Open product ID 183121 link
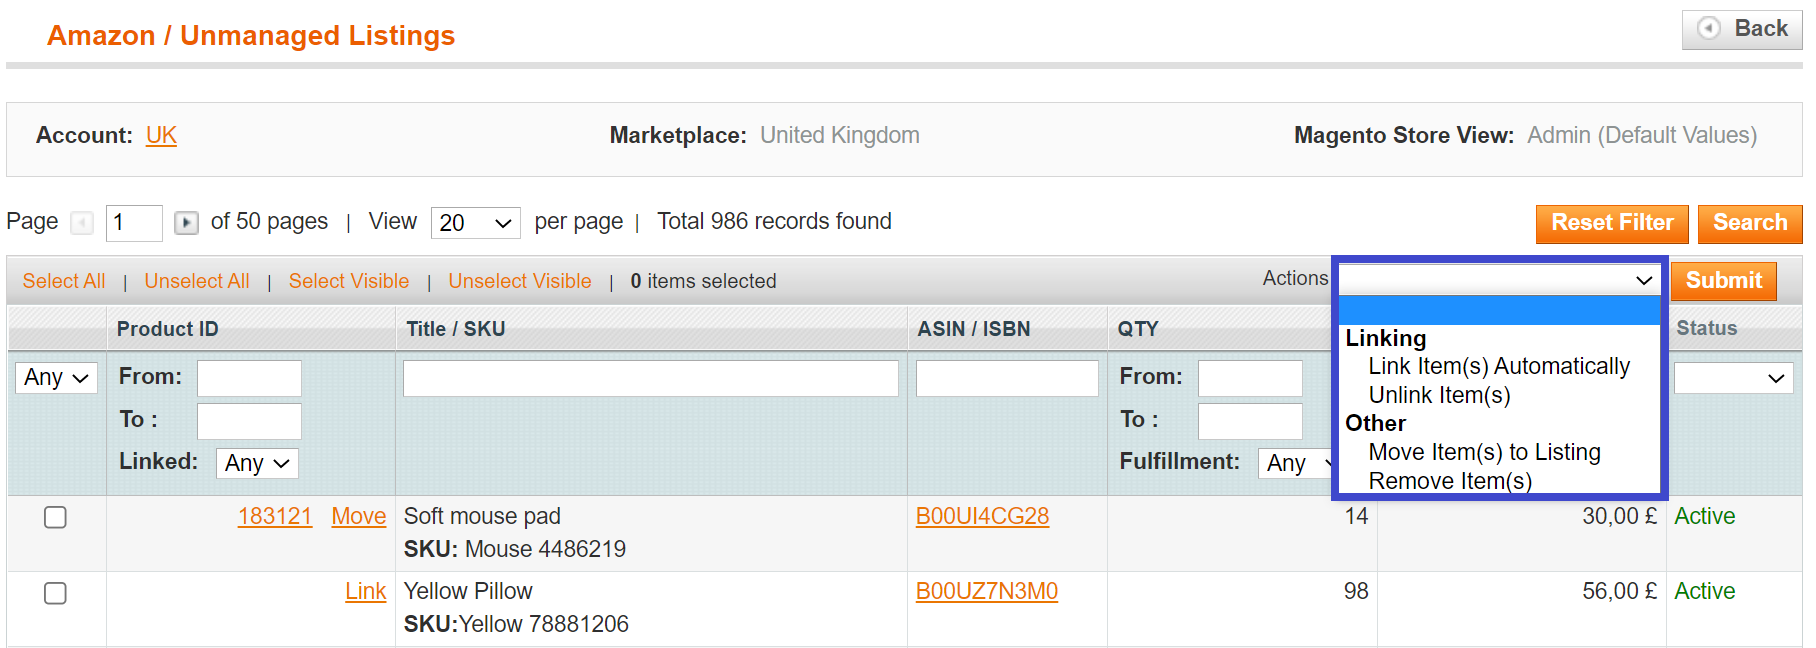This screenshot has height=648, width=1816. point(275,516)
